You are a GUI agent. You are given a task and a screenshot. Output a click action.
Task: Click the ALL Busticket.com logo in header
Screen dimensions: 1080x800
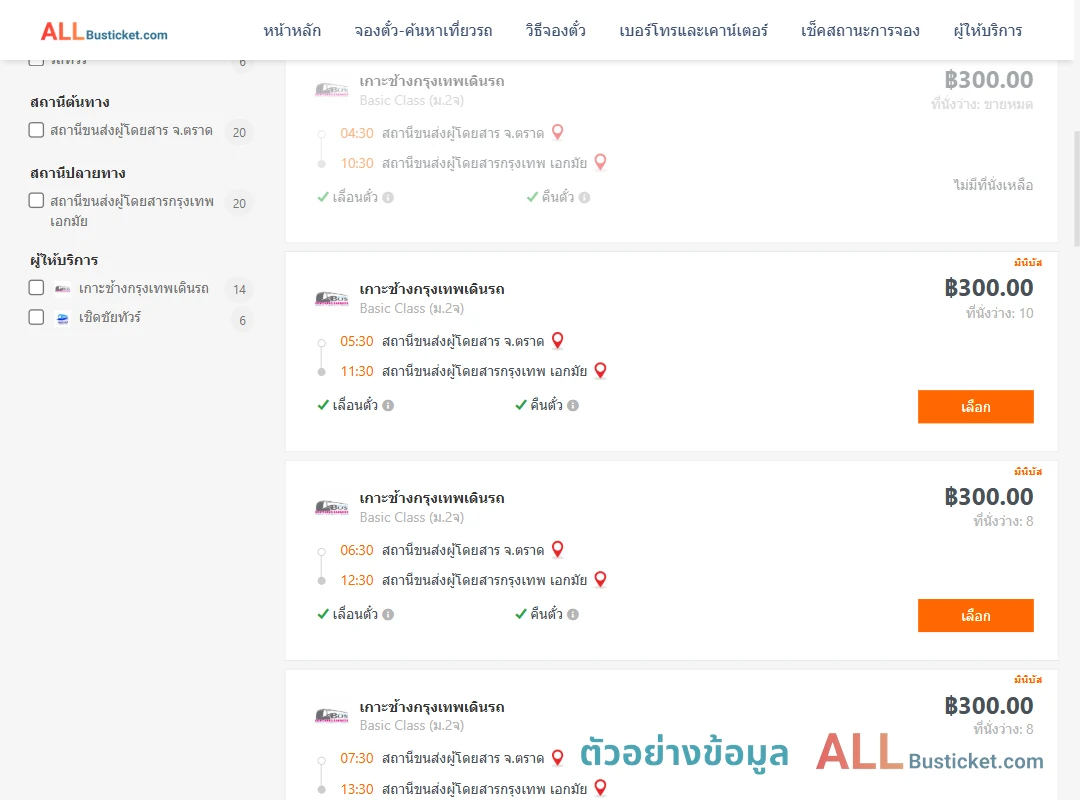(104, 31)
